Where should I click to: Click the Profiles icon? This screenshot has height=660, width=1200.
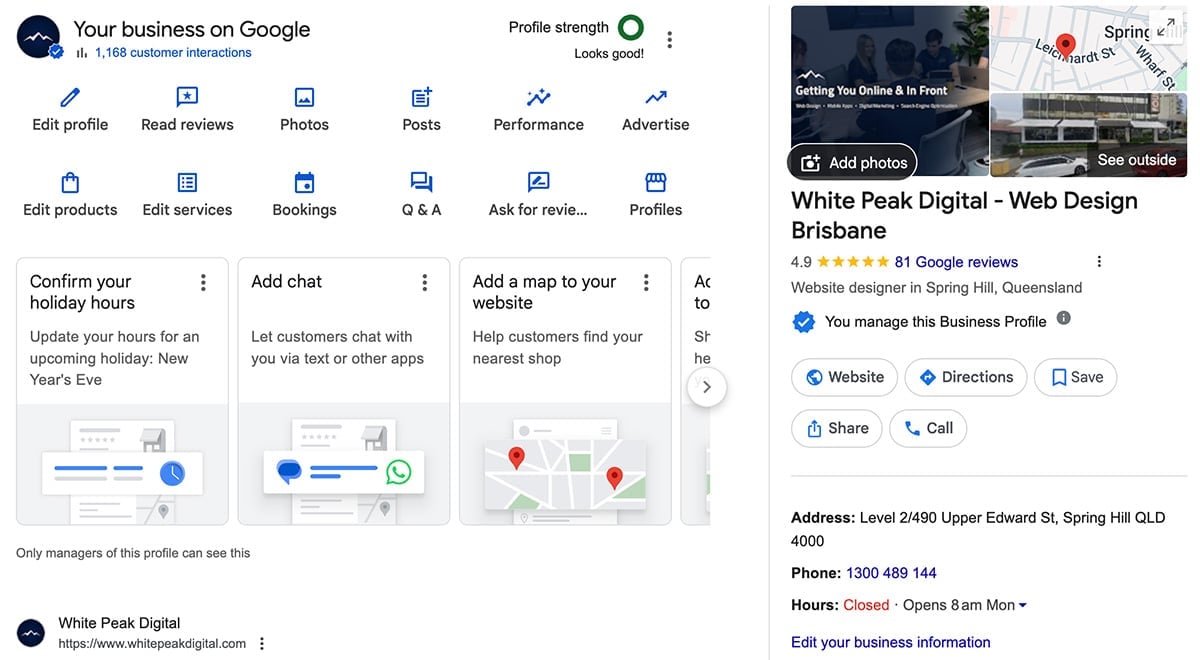[655, 183]
